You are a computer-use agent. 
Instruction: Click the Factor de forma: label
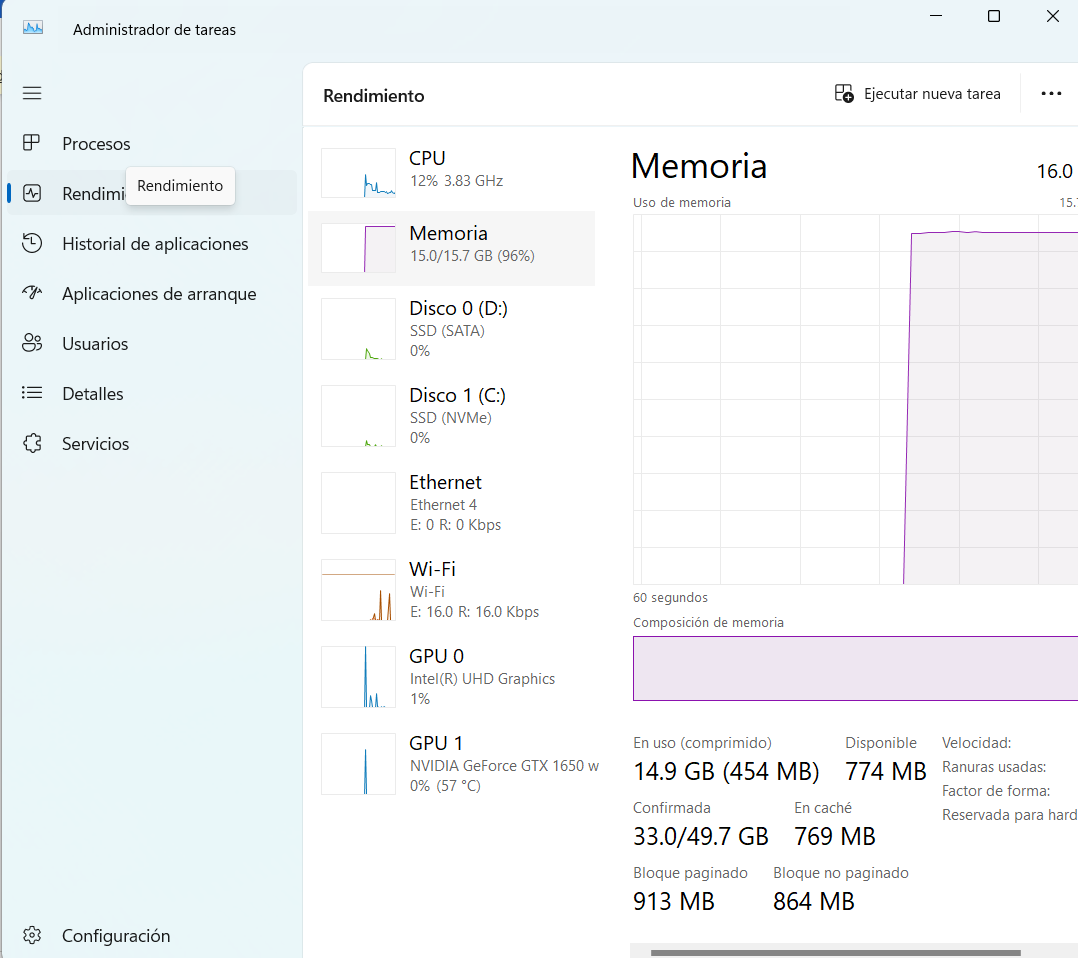(996, 791)
